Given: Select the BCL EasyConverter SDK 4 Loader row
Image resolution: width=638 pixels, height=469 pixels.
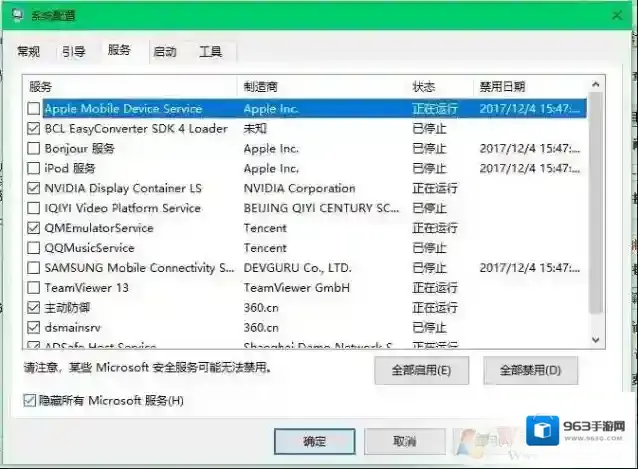Looking at the screenshot, I should coord(305,129).
